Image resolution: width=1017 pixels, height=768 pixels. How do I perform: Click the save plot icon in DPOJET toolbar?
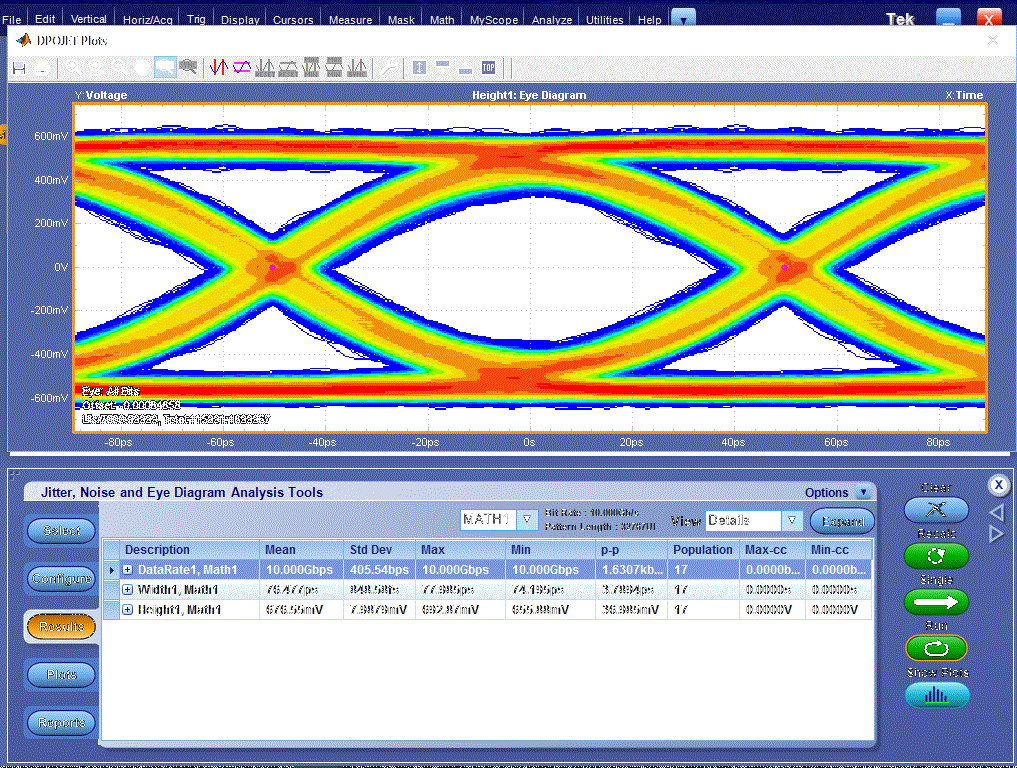(19, 68)
